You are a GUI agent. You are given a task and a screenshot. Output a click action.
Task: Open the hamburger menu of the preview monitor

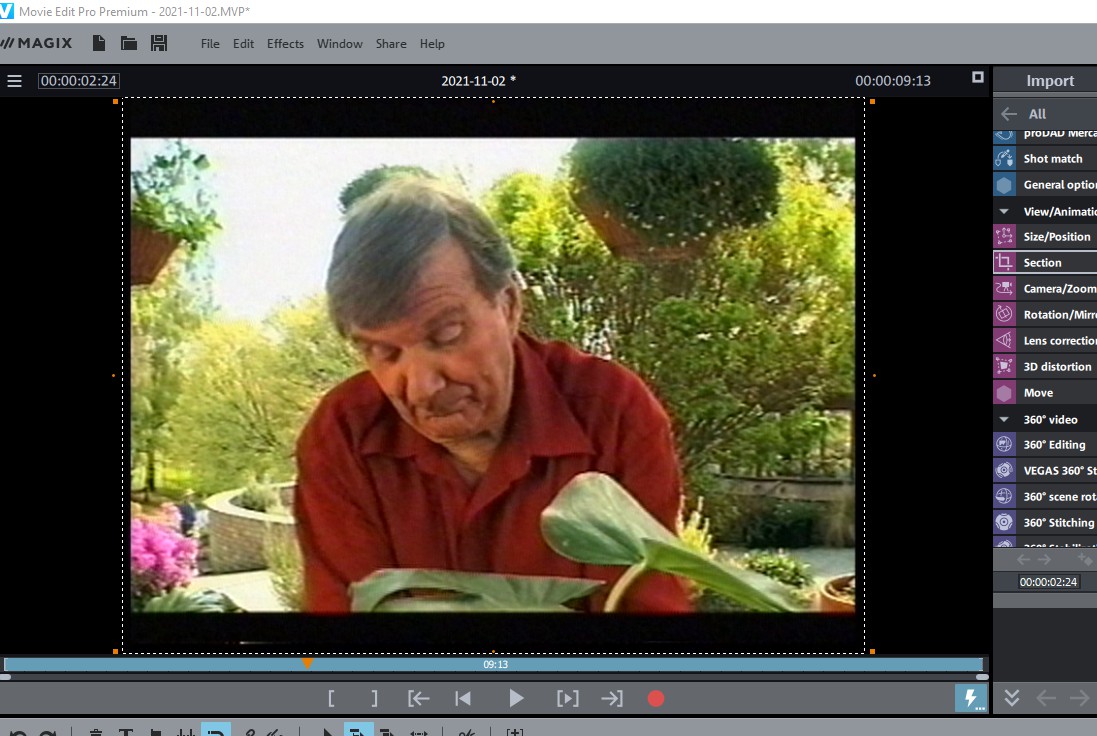click(15, 81)
